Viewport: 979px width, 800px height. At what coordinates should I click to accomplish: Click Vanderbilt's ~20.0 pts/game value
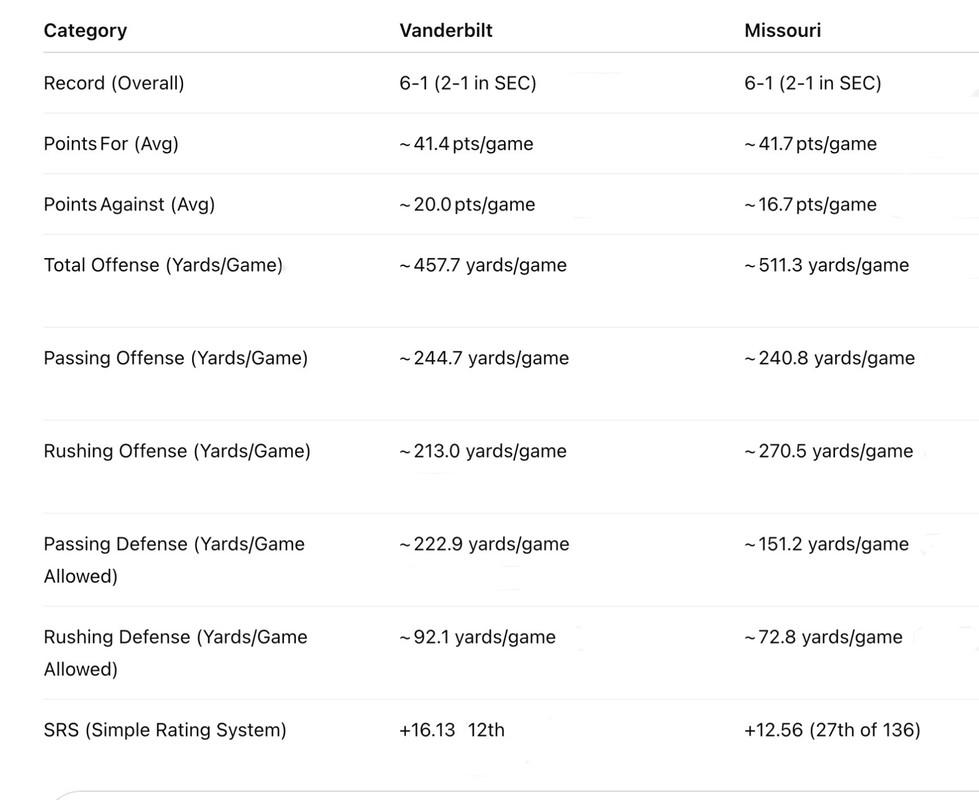point(467,205)
